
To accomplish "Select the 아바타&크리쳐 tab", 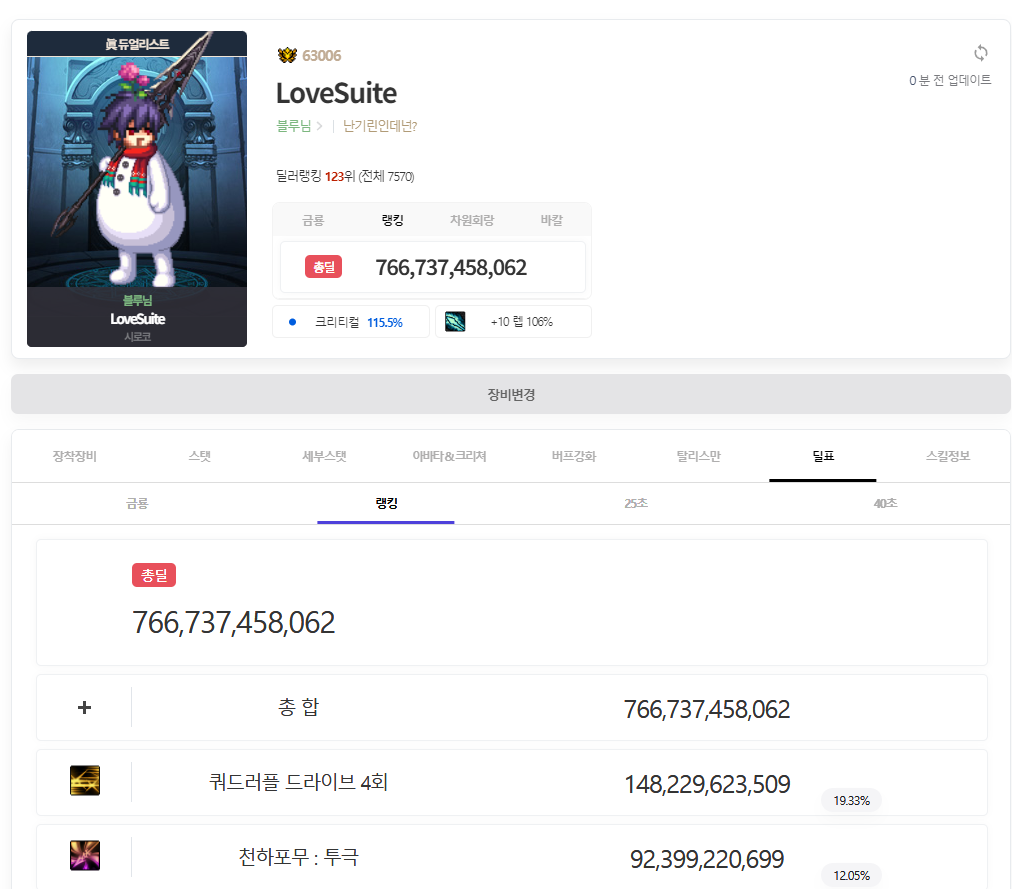I will [449, 456].
